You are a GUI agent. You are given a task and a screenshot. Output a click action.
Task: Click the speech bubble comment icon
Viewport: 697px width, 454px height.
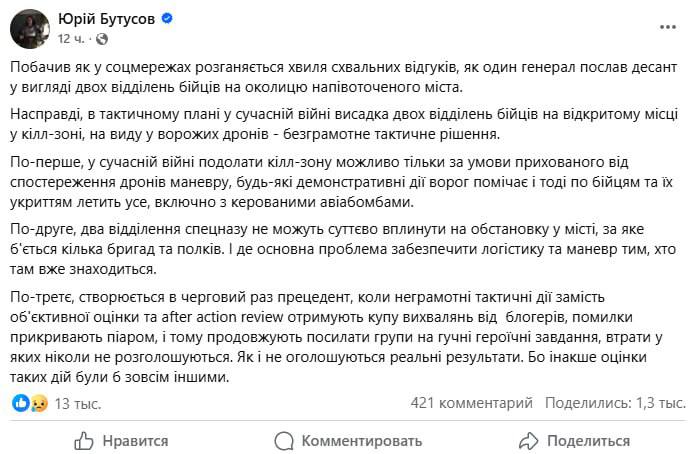point(285,440)
